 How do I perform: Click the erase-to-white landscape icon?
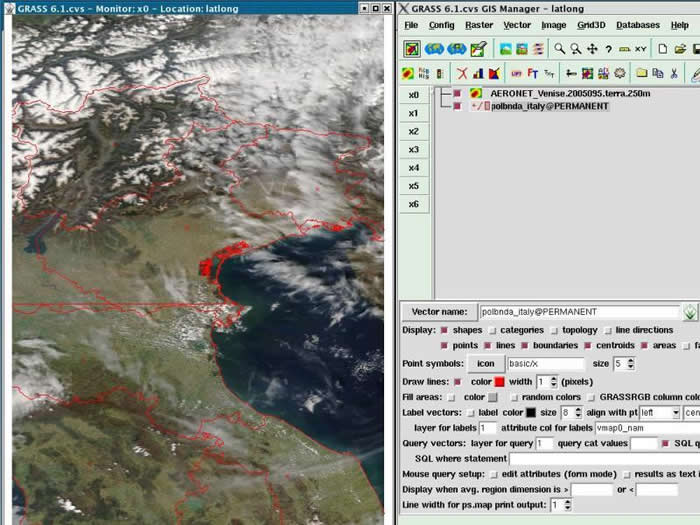(x=505, y=49)
